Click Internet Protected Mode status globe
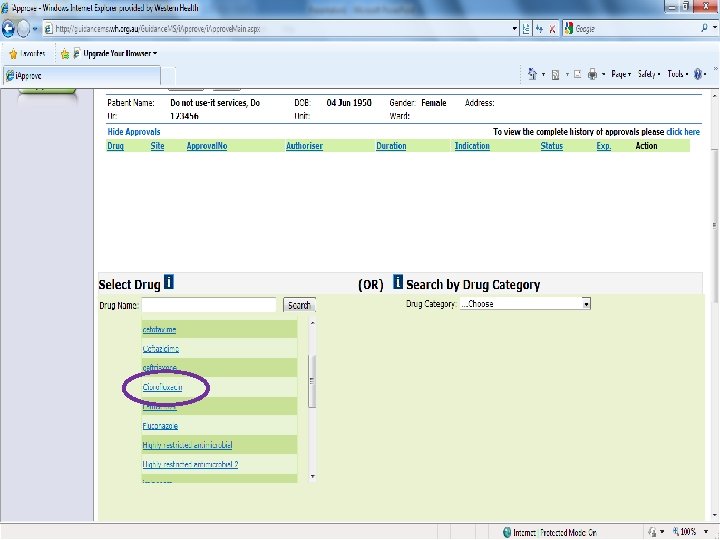 507,533
